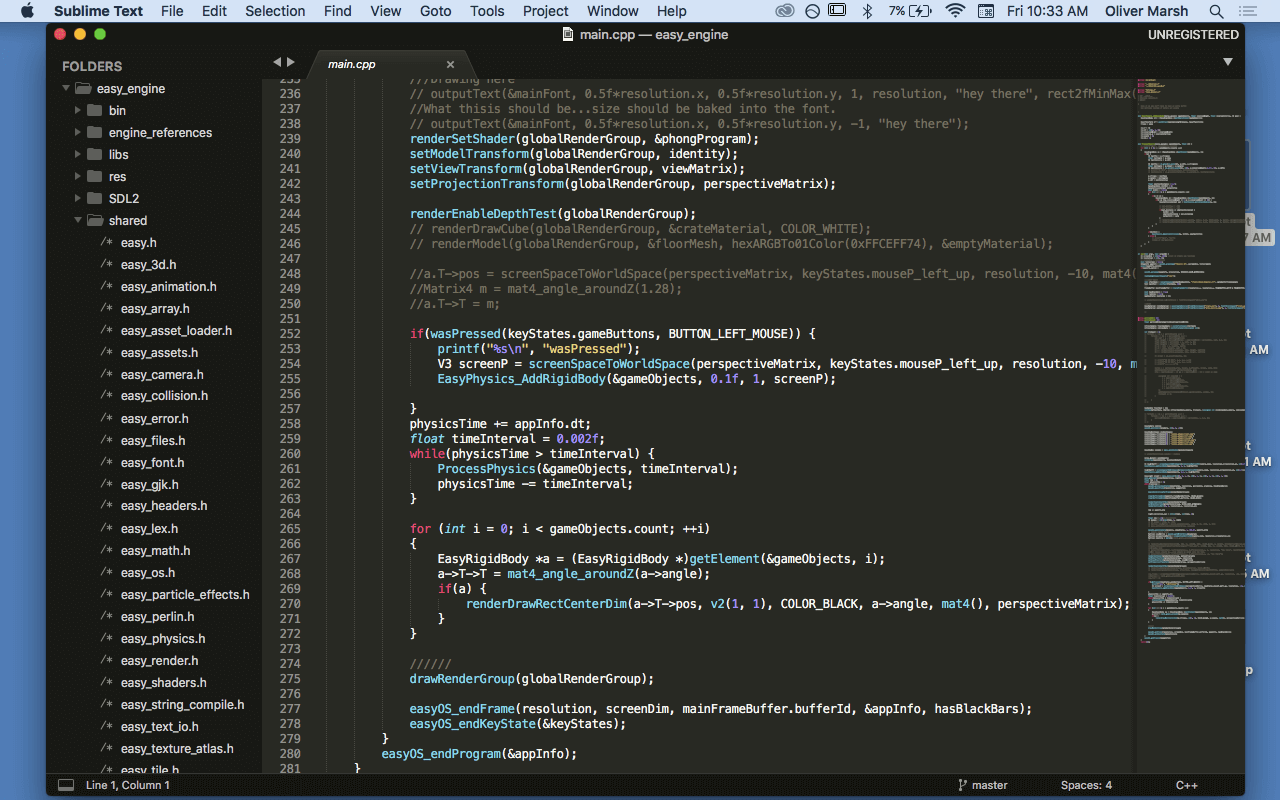Click the SDL2 folder icon
This screenshot has width=1280, height=800.
[95, 198]
